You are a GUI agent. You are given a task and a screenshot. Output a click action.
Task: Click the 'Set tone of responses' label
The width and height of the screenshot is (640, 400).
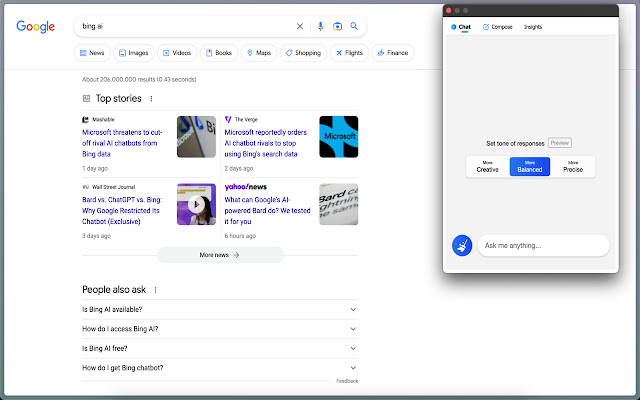click(x=515, y=144)
